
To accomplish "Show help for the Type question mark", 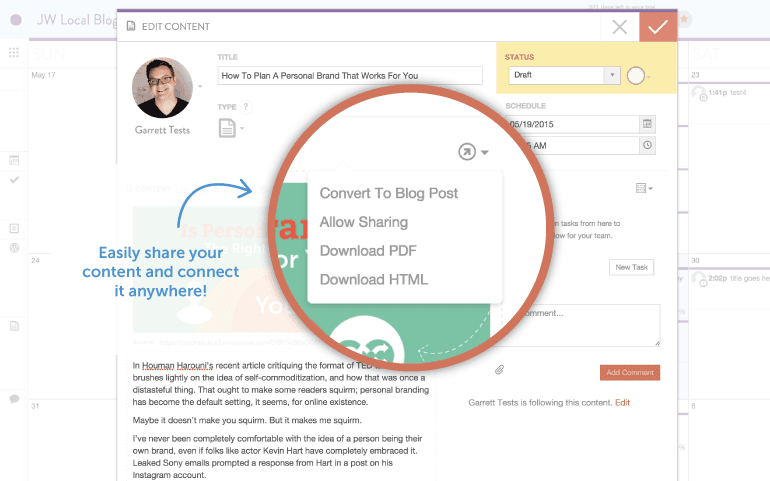I will tap(246, 107).
